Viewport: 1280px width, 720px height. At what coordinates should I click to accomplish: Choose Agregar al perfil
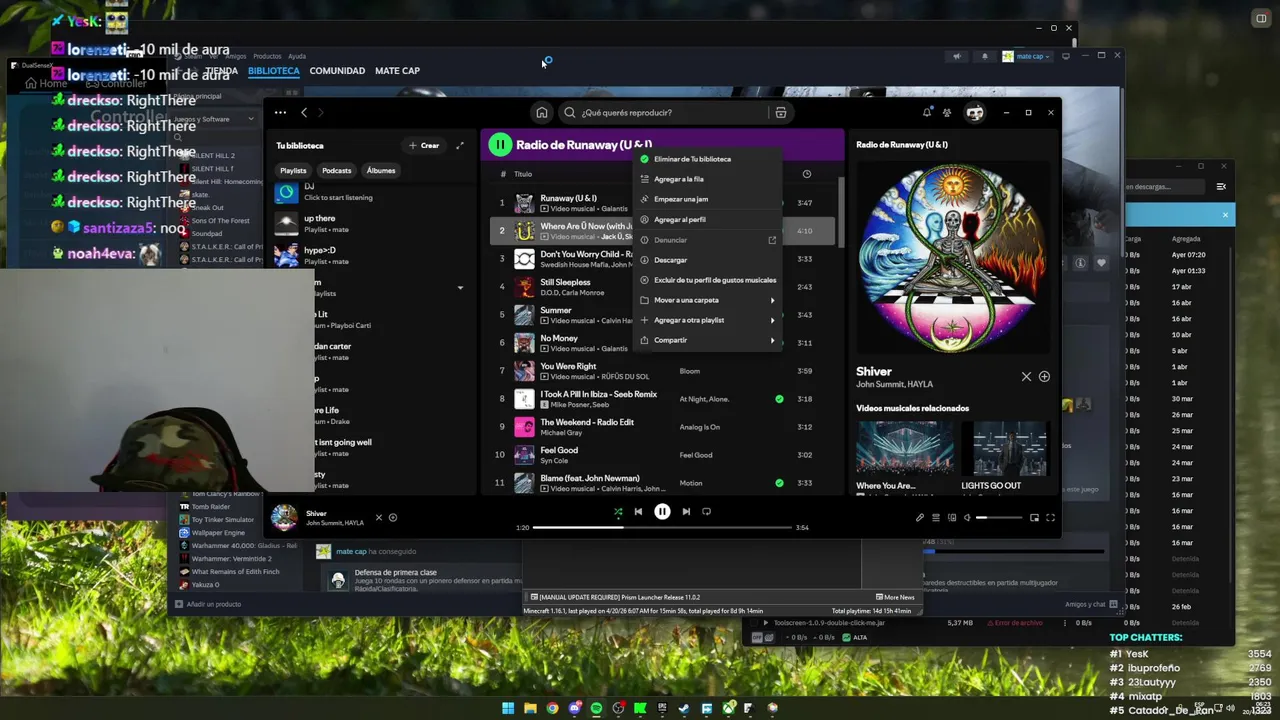[x=707, y=219]
